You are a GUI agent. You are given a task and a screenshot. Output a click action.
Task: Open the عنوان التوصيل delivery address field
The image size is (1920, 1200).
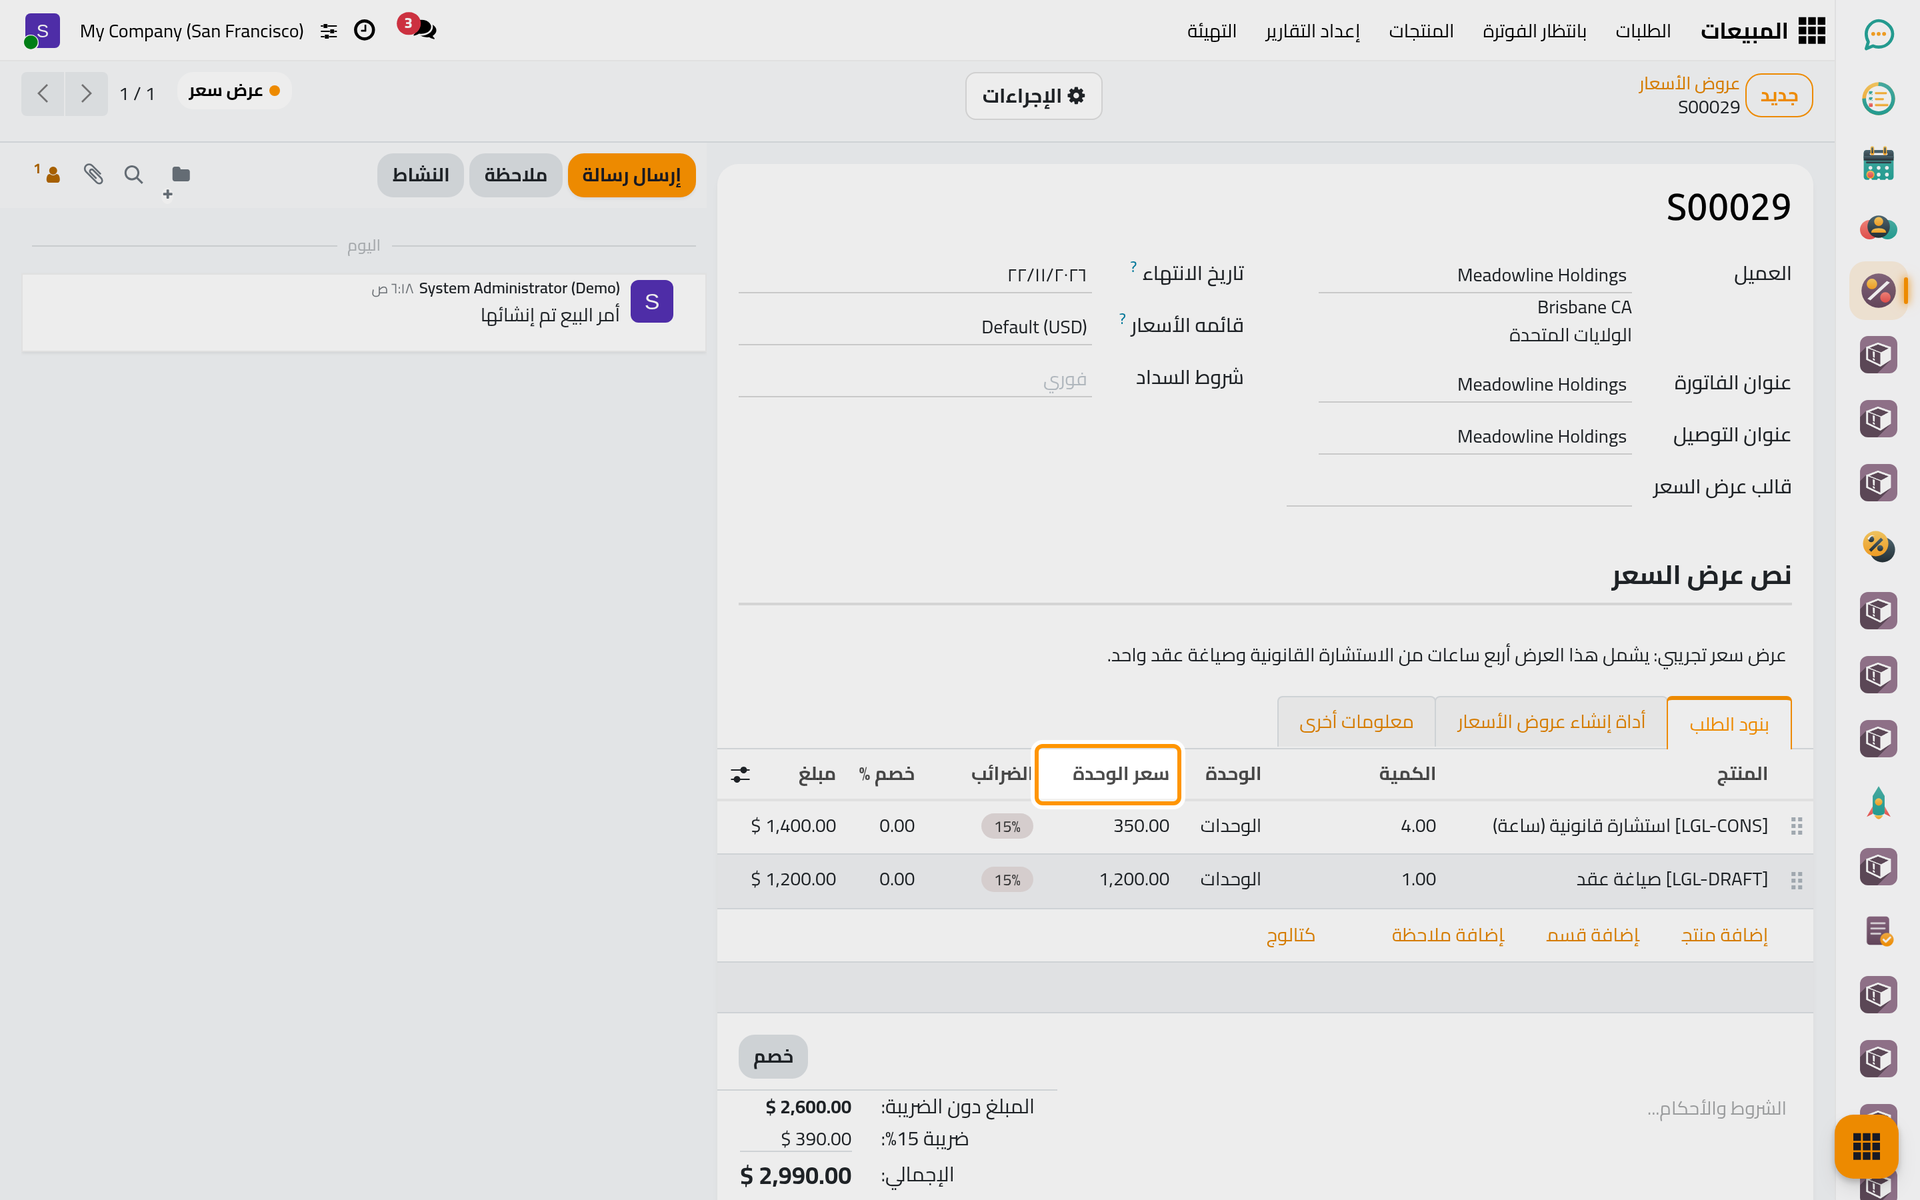tap(1475, 437)
